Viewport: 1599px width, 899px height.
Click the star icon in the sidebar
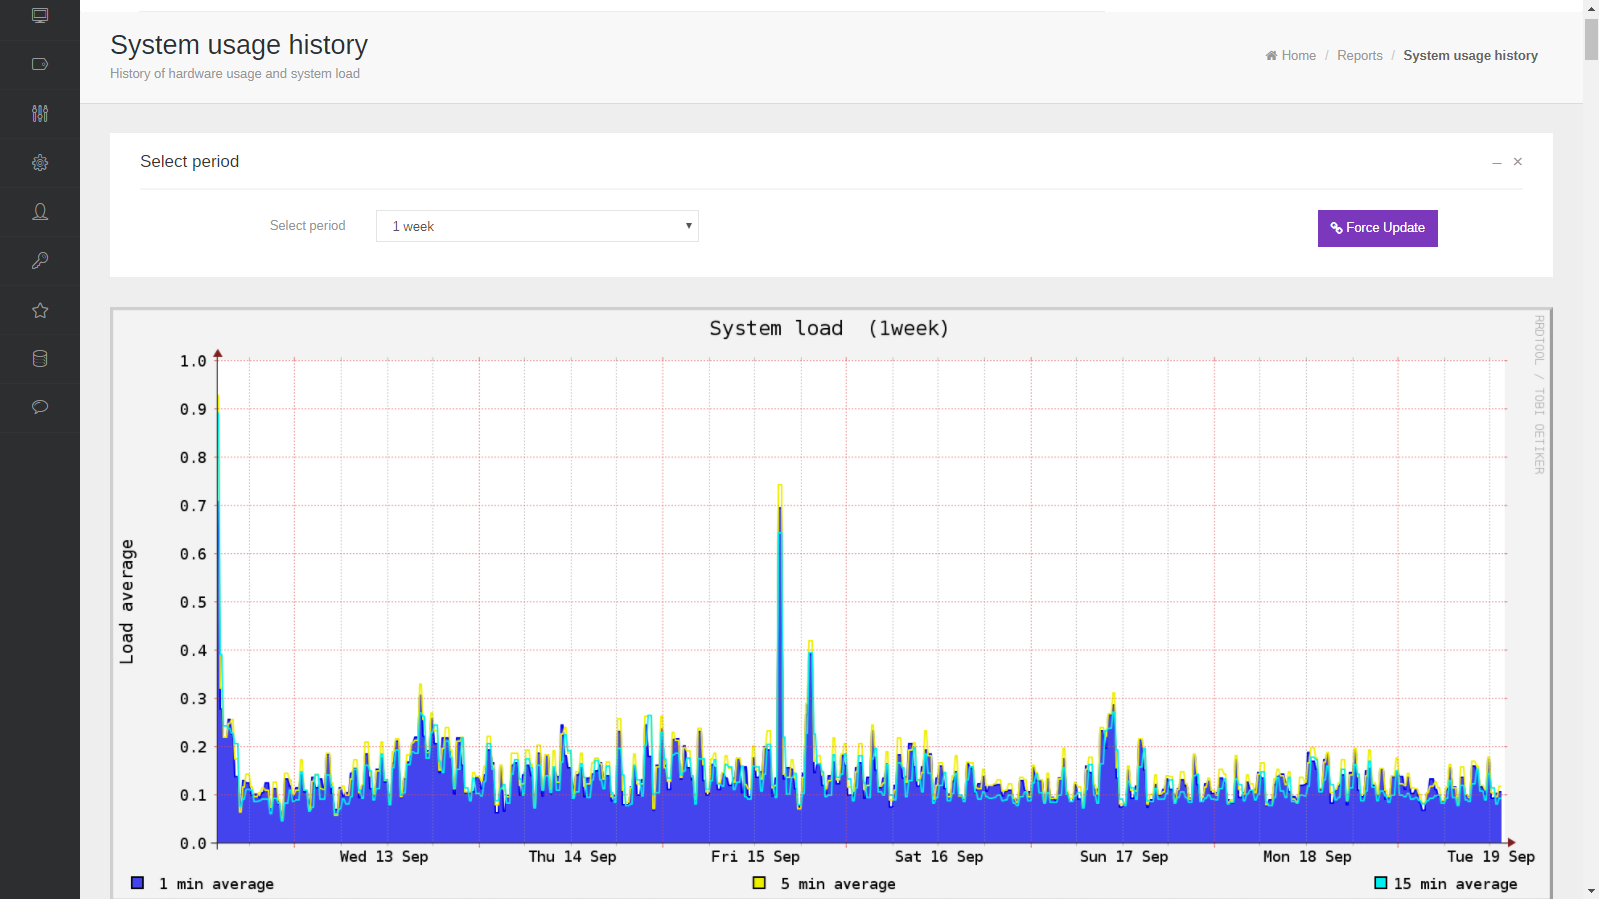(x=40, y=310)
